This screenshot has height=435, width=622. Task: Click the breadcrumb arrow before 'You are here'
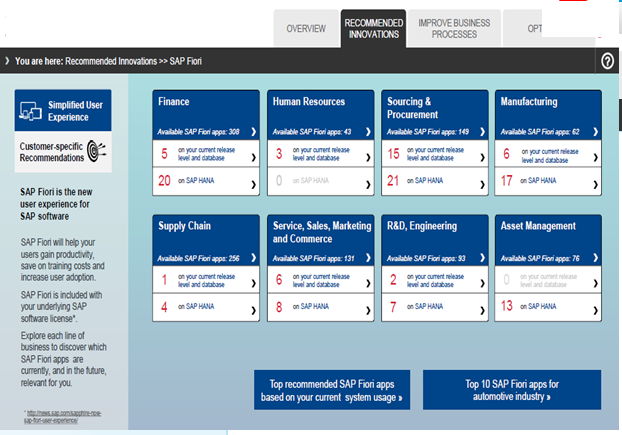(x=7, y=61)
